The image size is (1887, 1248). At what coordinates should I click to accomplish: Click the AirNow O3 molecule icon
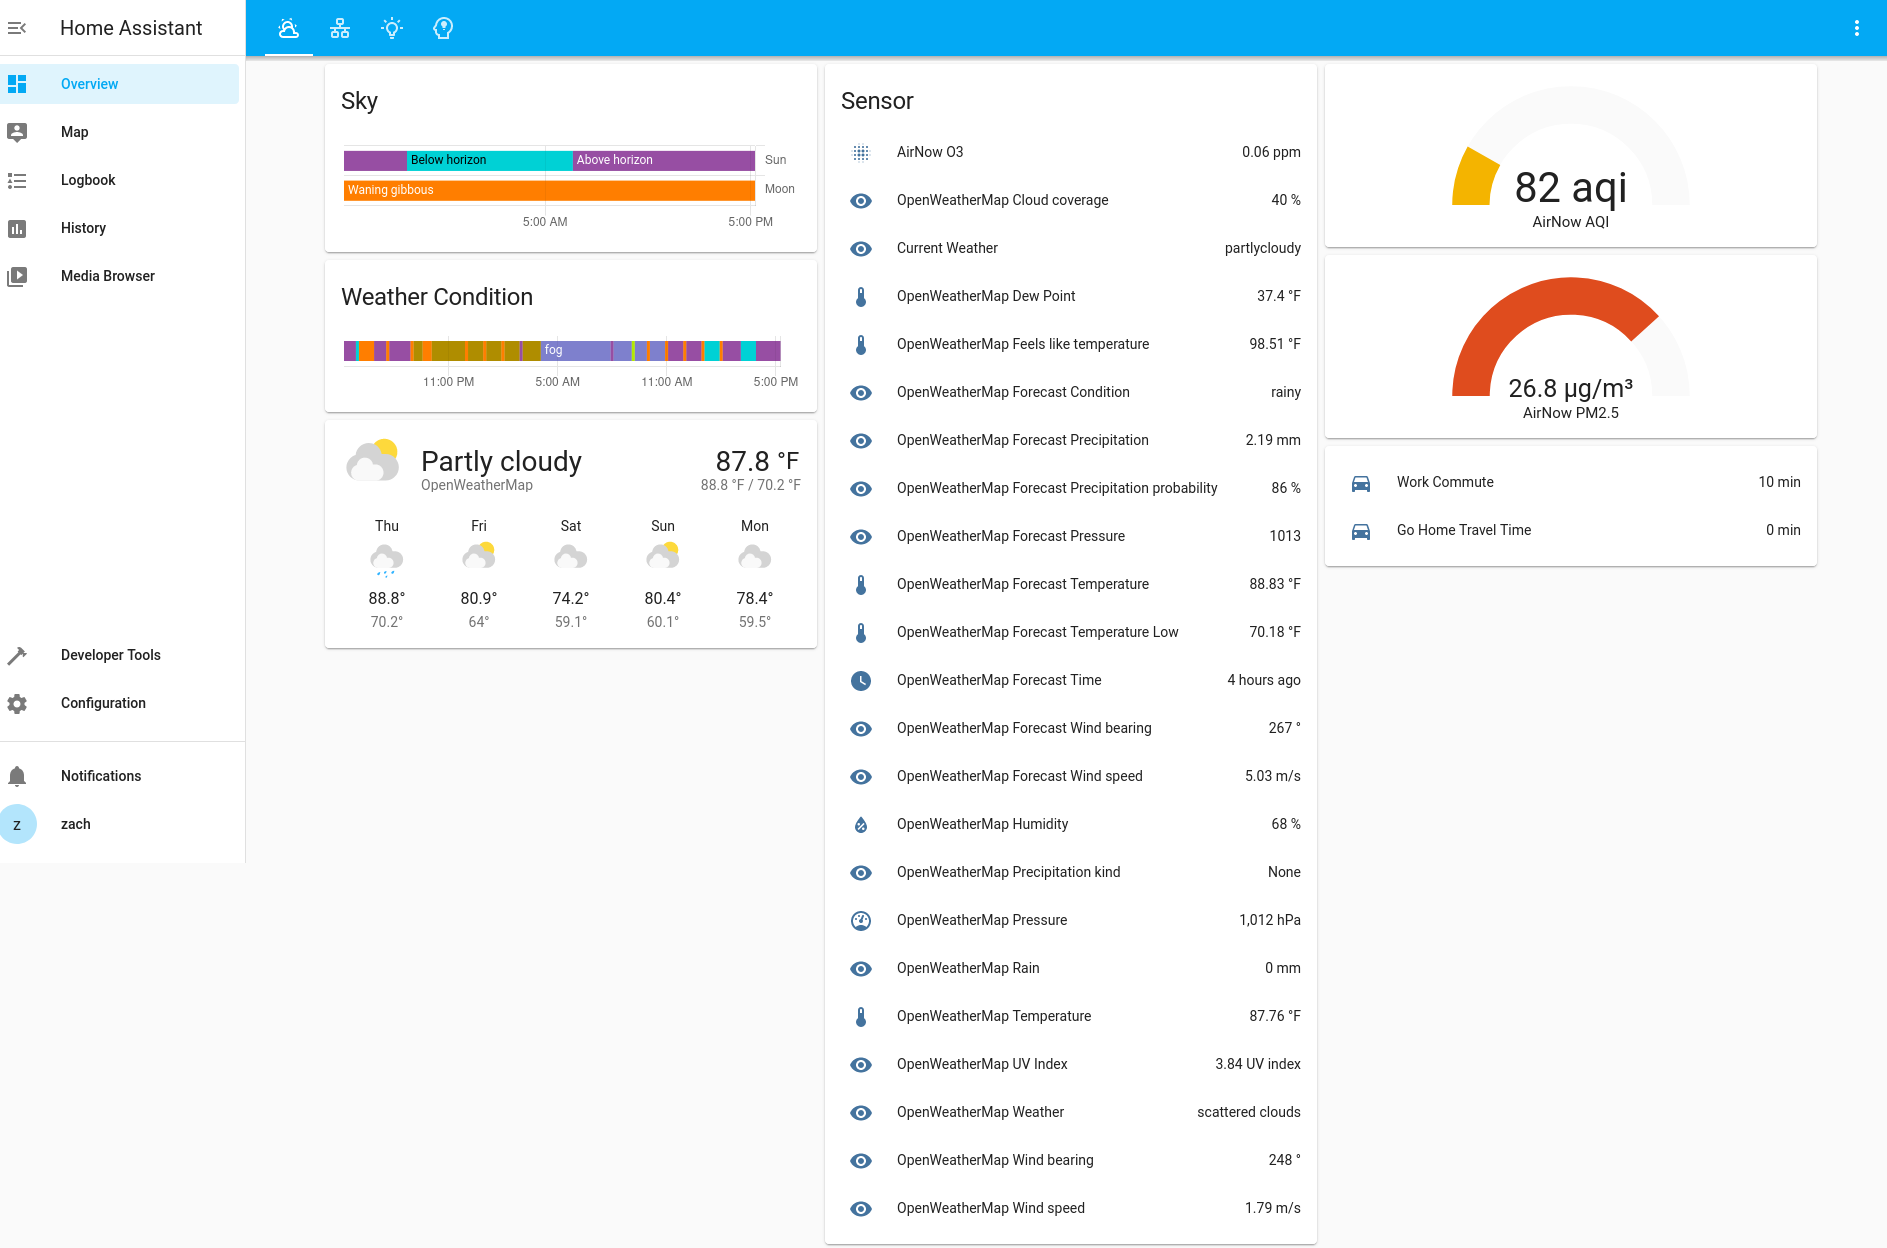[861, 152]
